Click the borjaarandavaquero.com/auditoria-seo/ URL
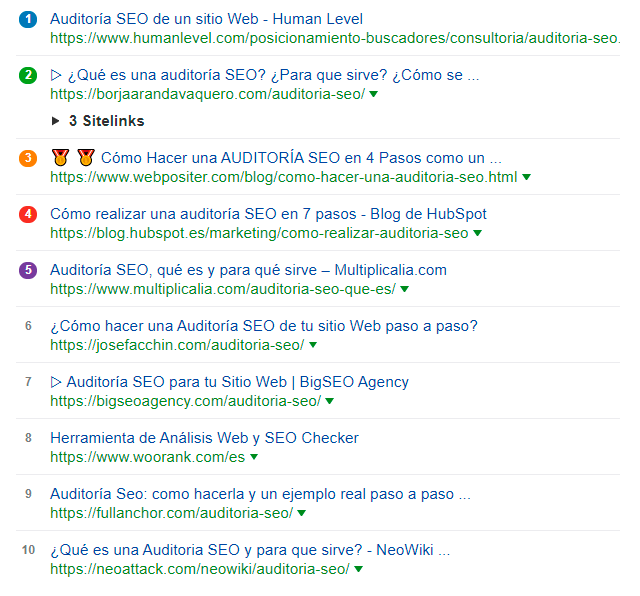Screen dimensions: 640x596 point(207,94)
